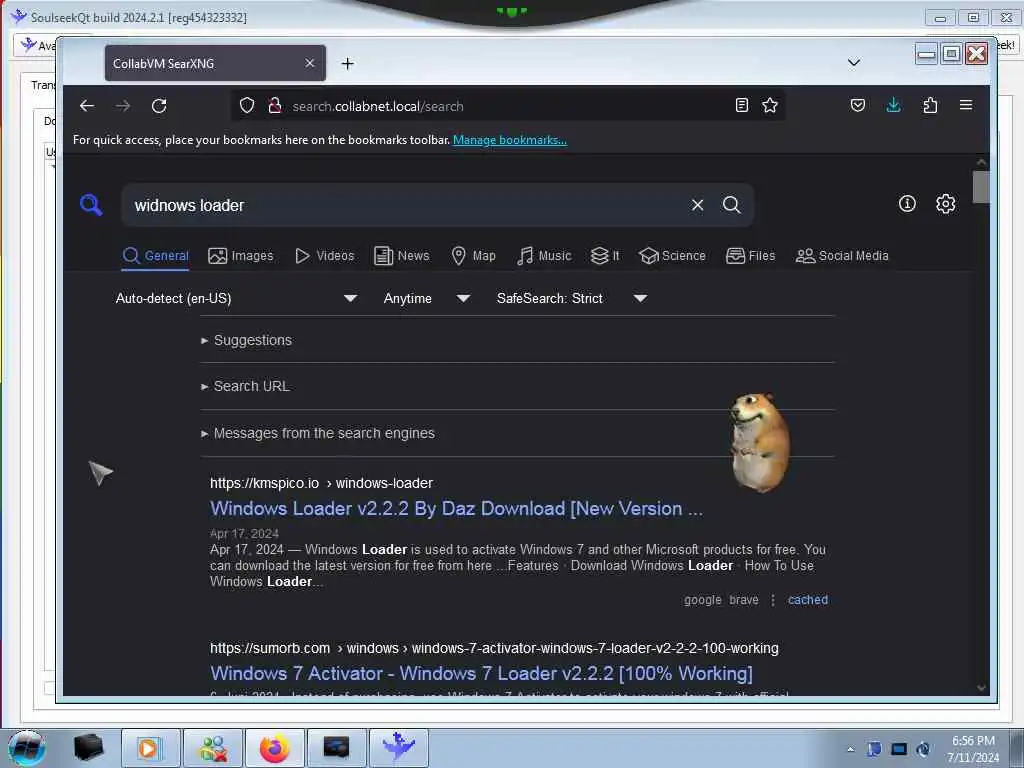1024x768 pixels.
Task: Click the hamster image on page
Action: click(x=760, y=442)
